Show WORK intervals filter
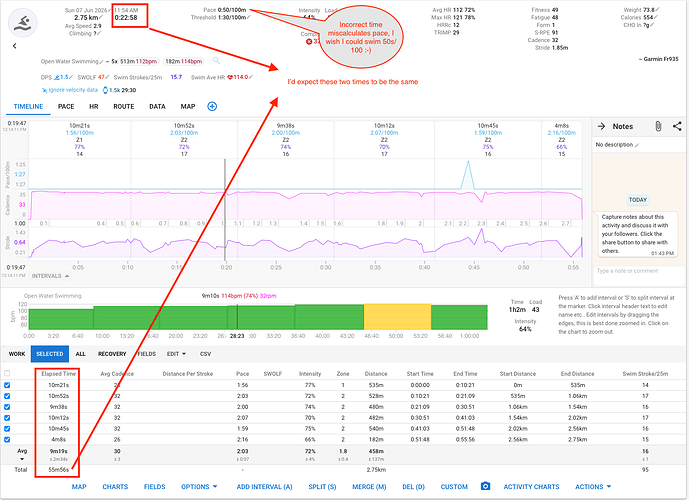 coord(17,354)
